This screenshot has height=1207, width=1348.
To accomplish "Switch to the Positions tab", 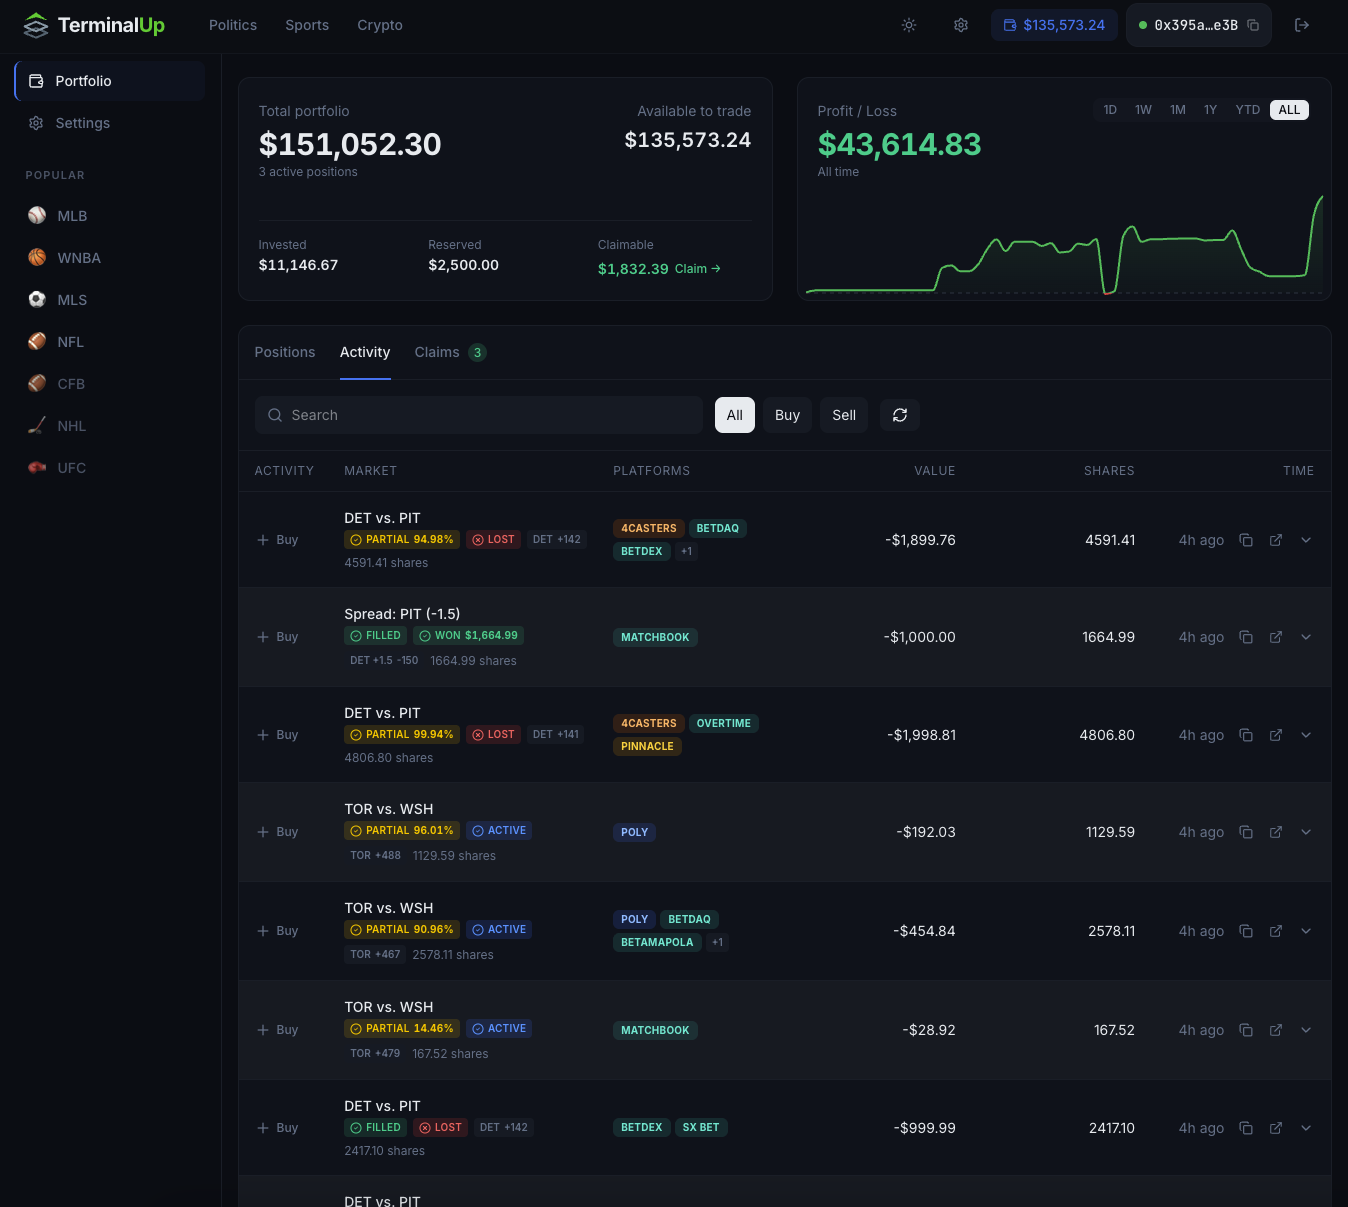I will pos(285,352).
